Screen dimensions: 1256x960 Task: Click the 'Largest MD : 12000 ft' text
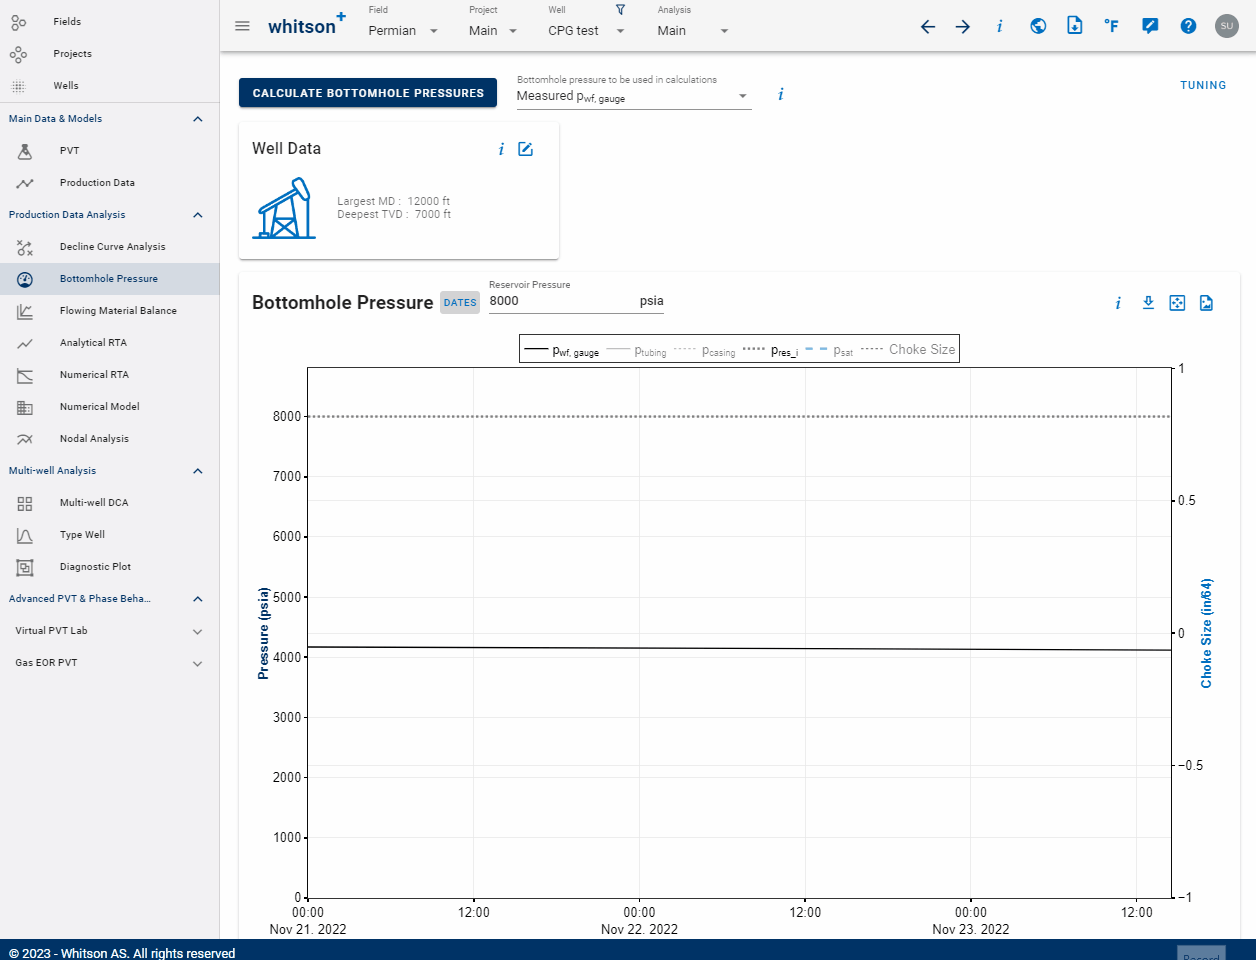tap(394, 202)
